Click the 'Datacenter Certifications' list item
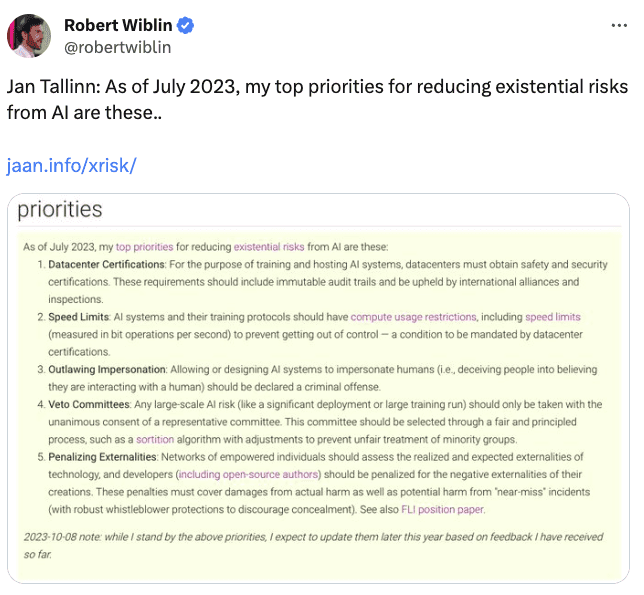644x595 pixels. pos(107,264)
